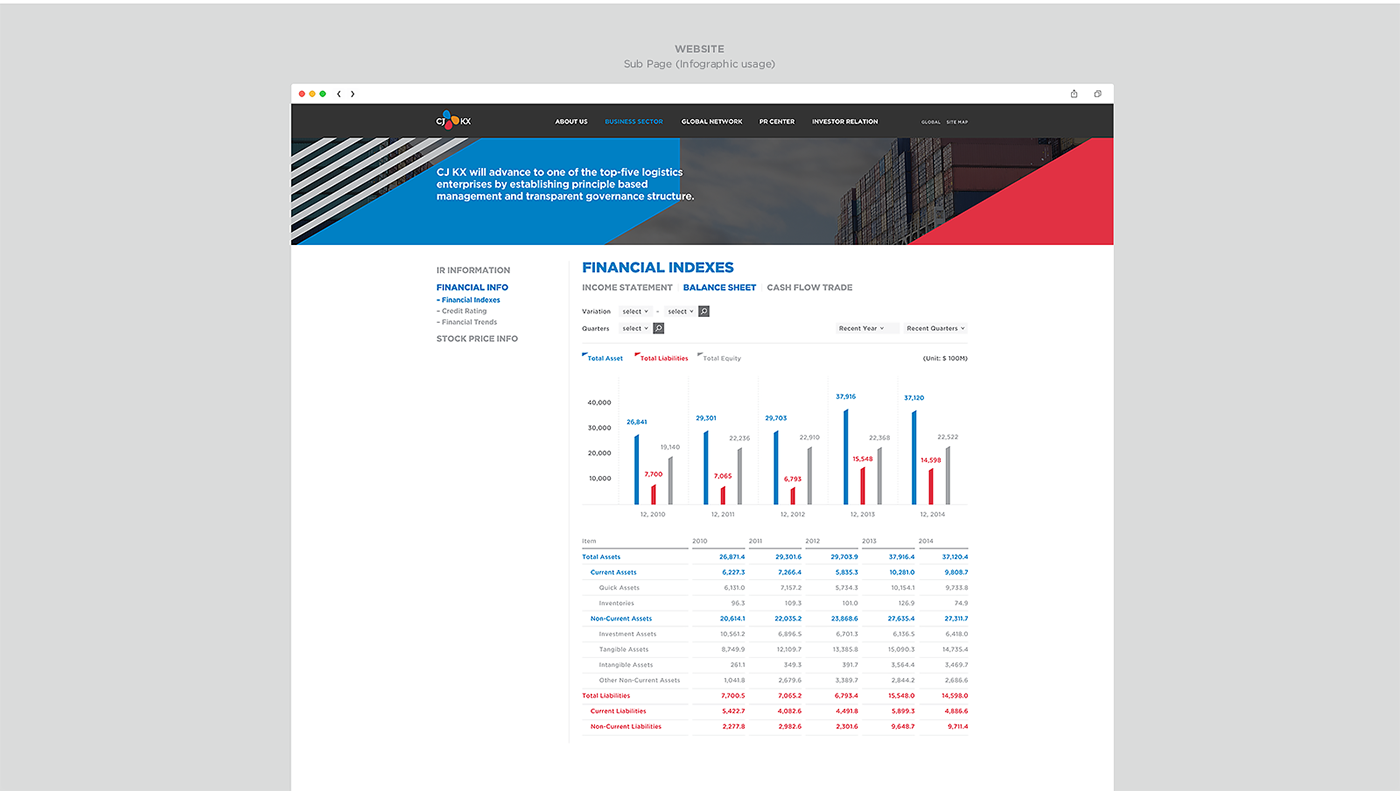
Task: Open the Investor Relation menu
Action: coord(844,122)
